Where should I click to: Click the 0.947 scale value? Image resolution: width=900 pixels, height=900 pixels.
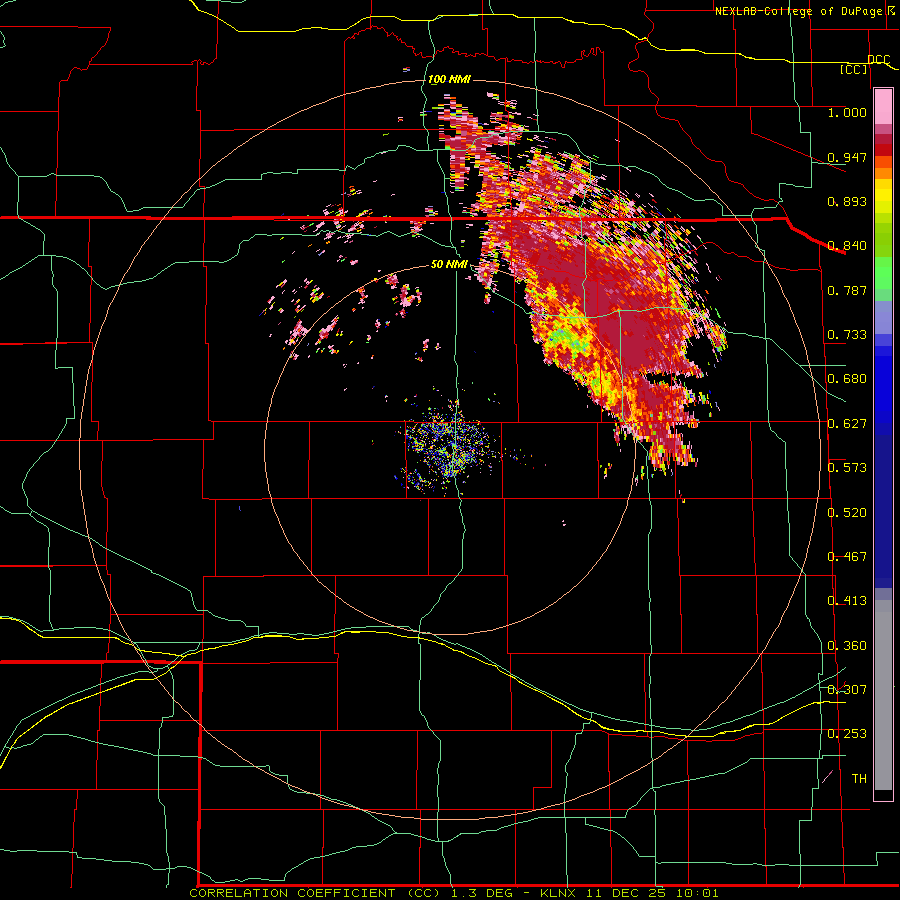click(x=847, y=157)
